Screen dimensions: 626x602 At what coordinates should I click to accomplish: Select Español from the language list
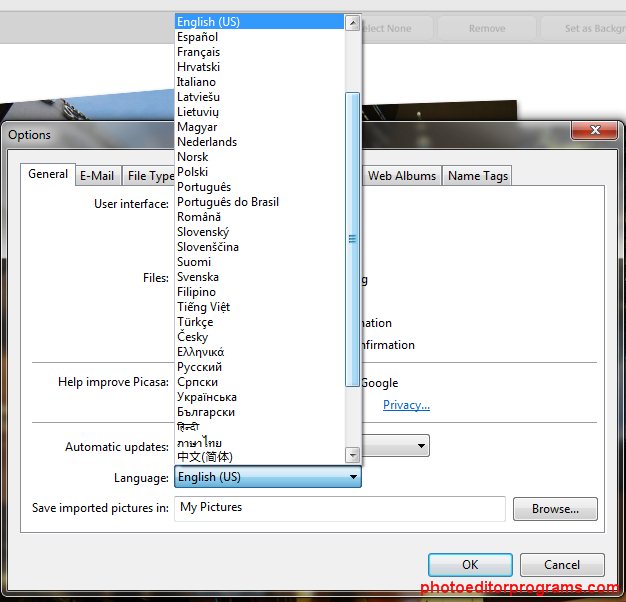pos(198,37)
